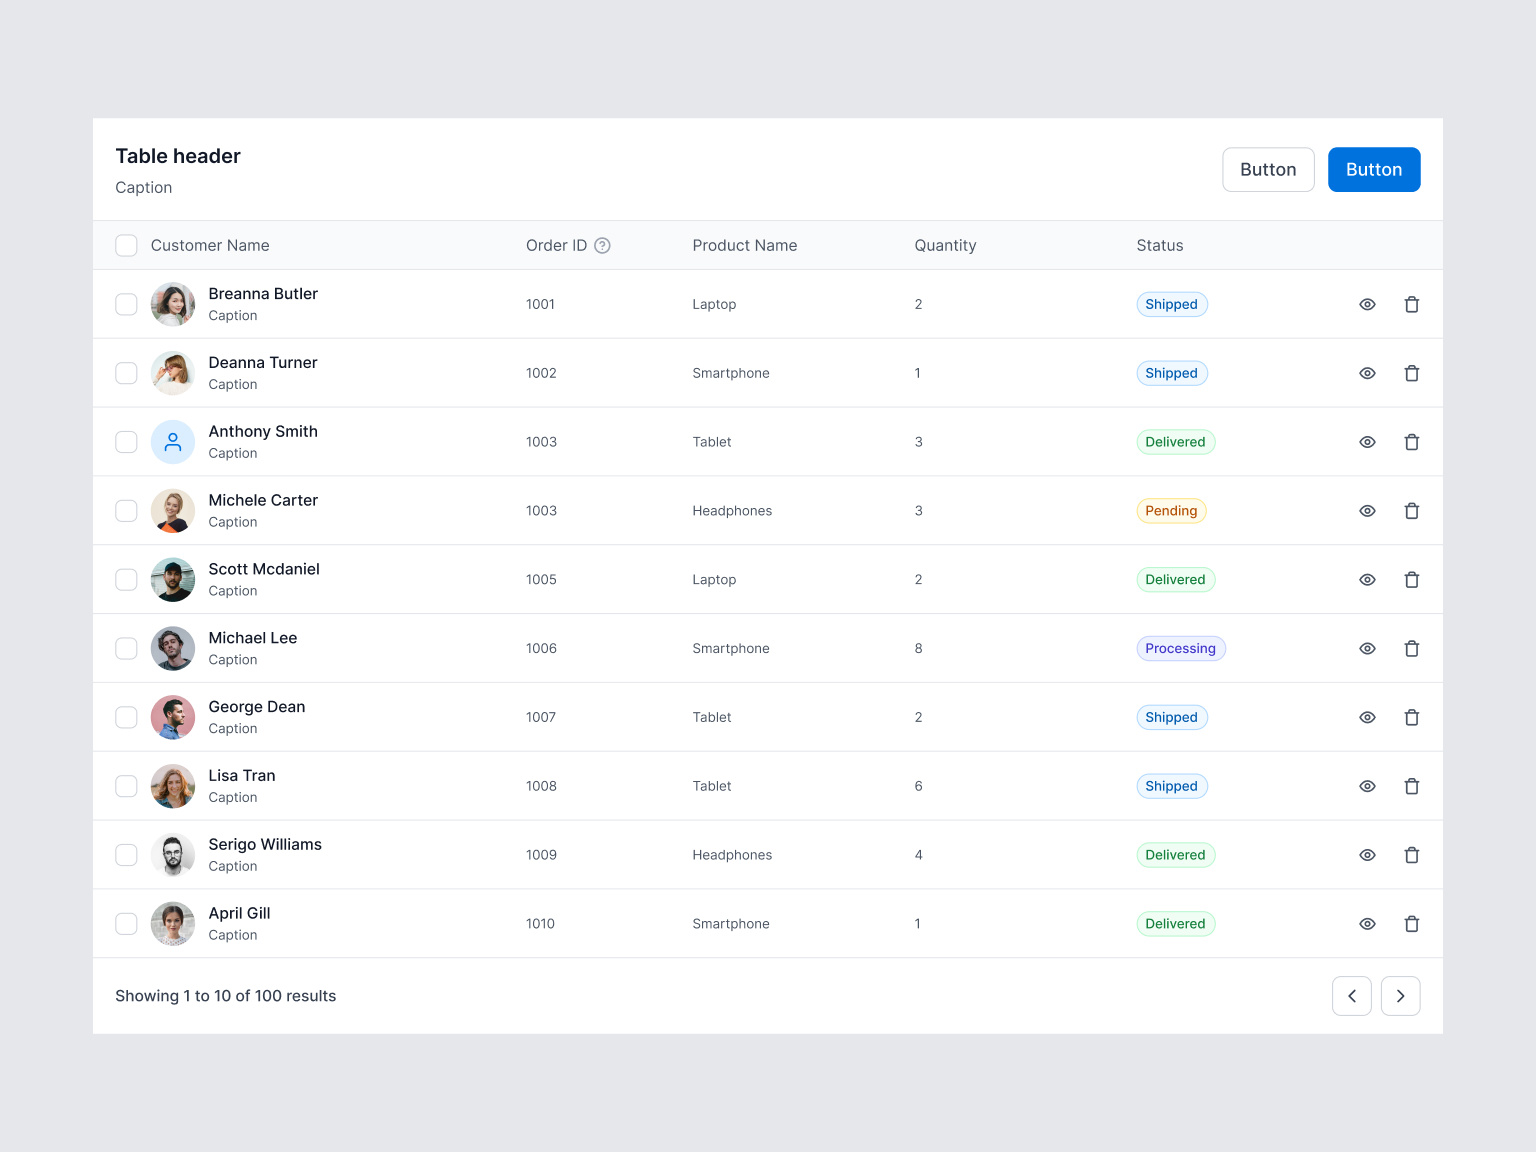Click the Shipped status badge for order 1007
Image resolution: width=1536 pixels, height=1152 pixels.
coord(1171,717)
